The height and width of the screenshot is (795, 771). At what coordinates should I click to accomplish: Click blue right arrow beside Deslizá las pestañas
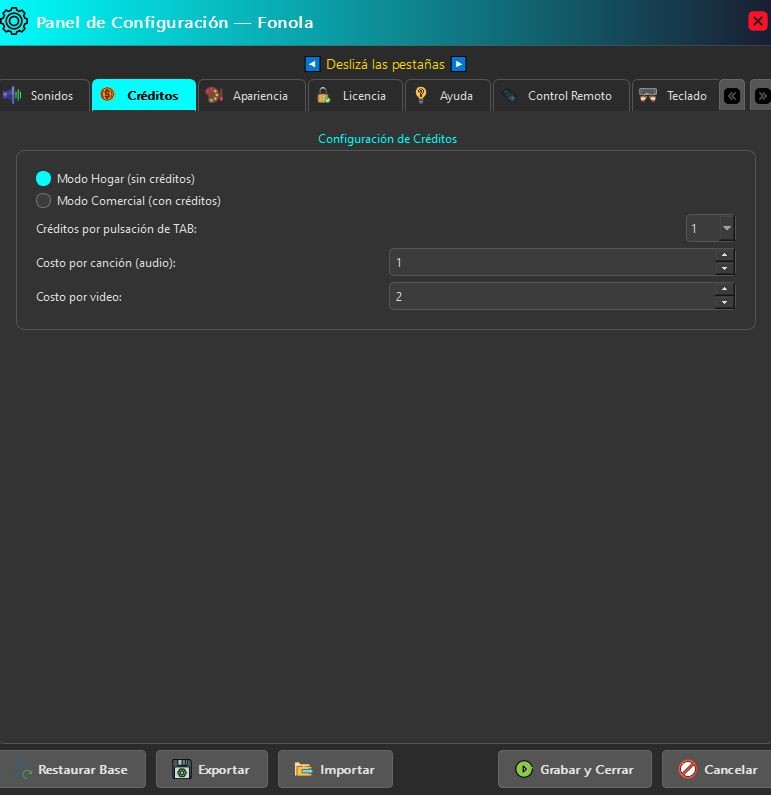pyautogui.click(x=459, y=64)
